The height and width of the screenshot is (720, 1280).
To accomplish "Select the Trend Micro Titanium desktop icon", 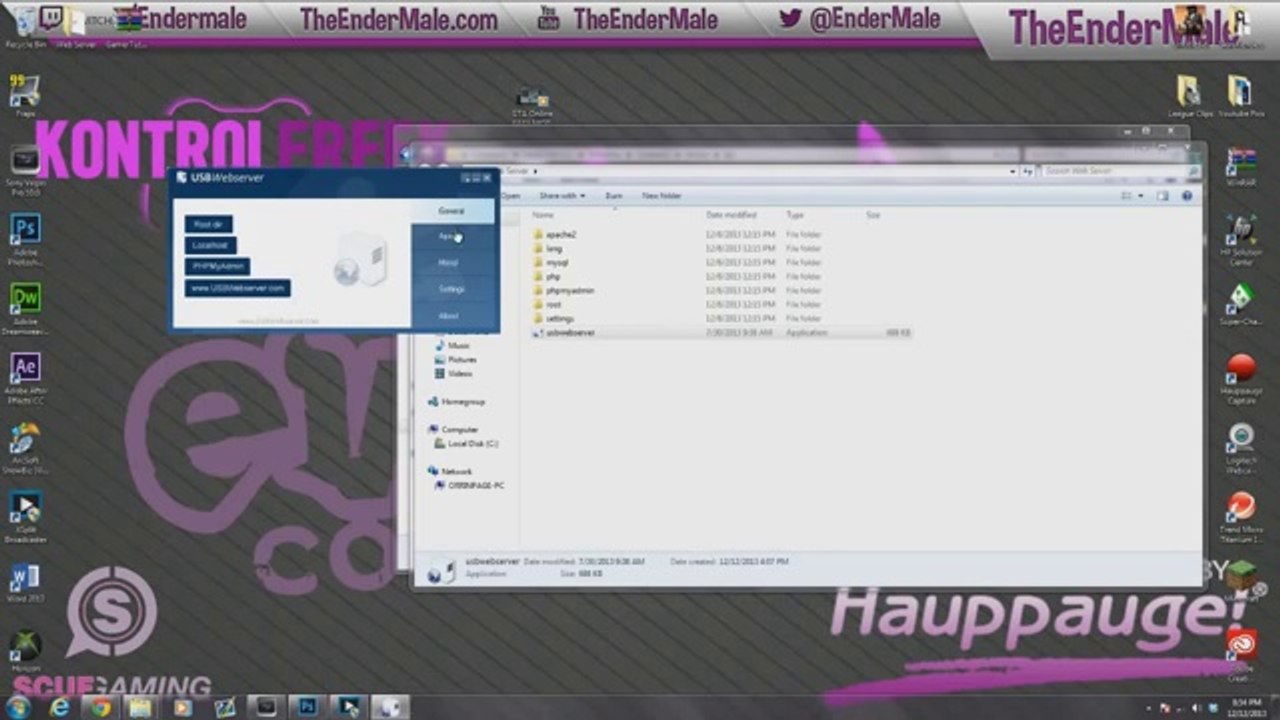I will 1241,518.
